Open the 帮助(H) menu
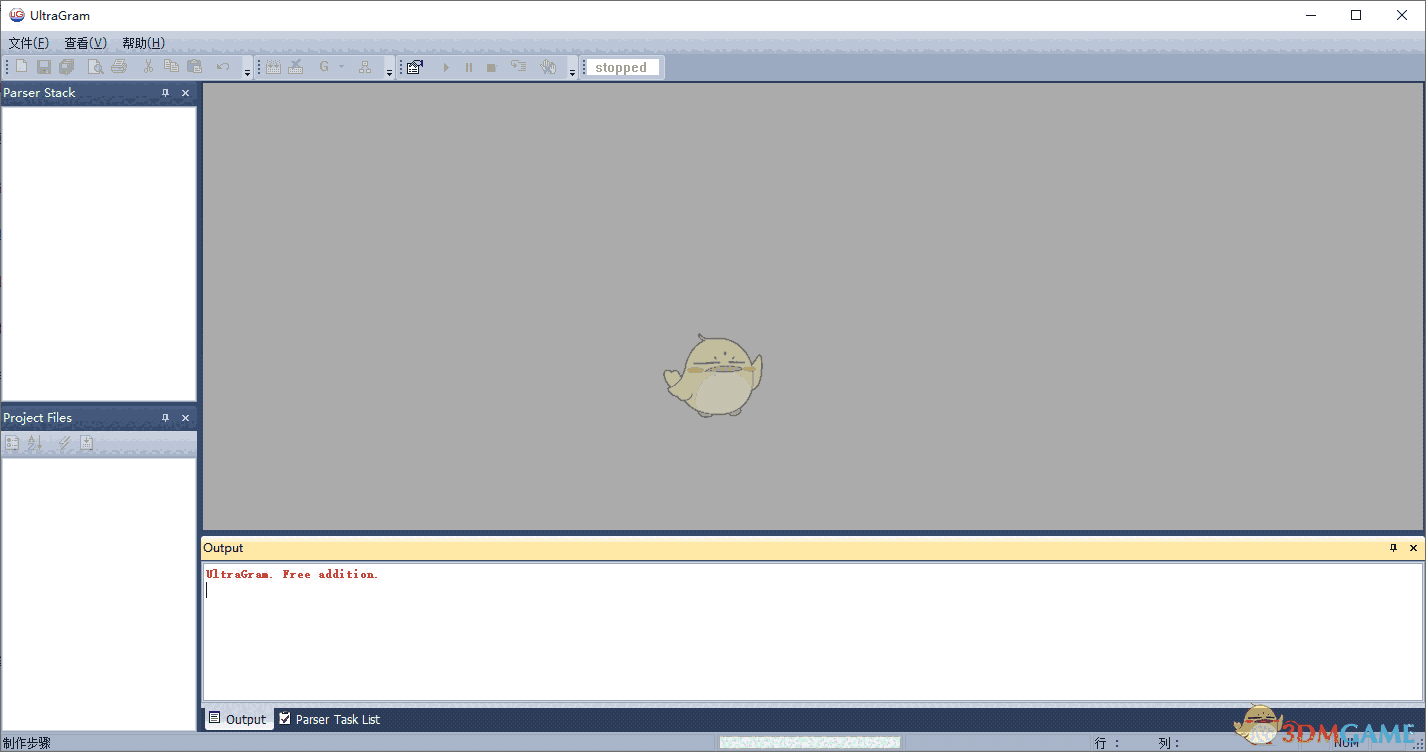The height and width of the screenshot is (752, 1426). [x=144, y=43]
